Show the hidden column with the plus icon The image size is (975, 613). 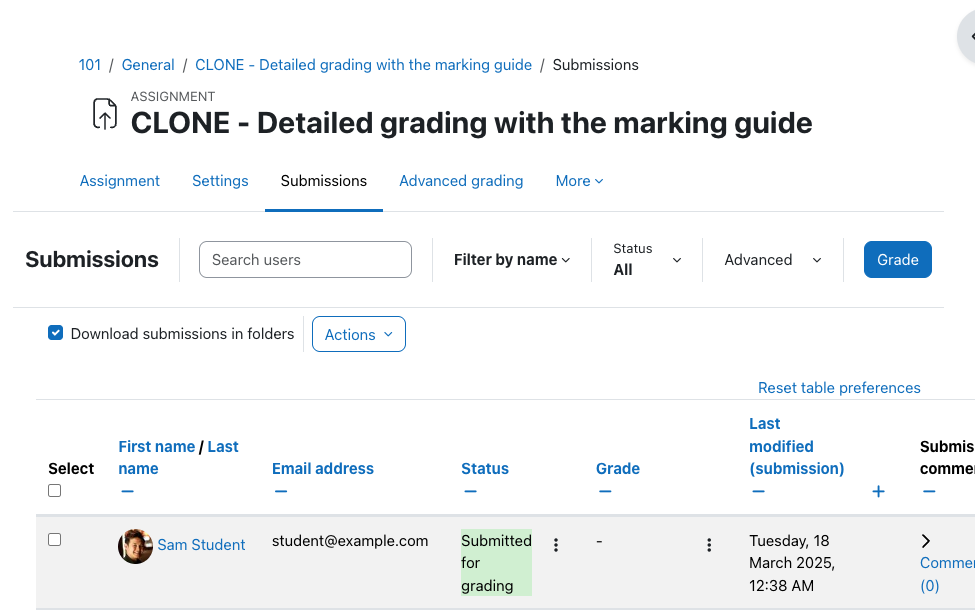pyautogui.click(x=878, y=492)
